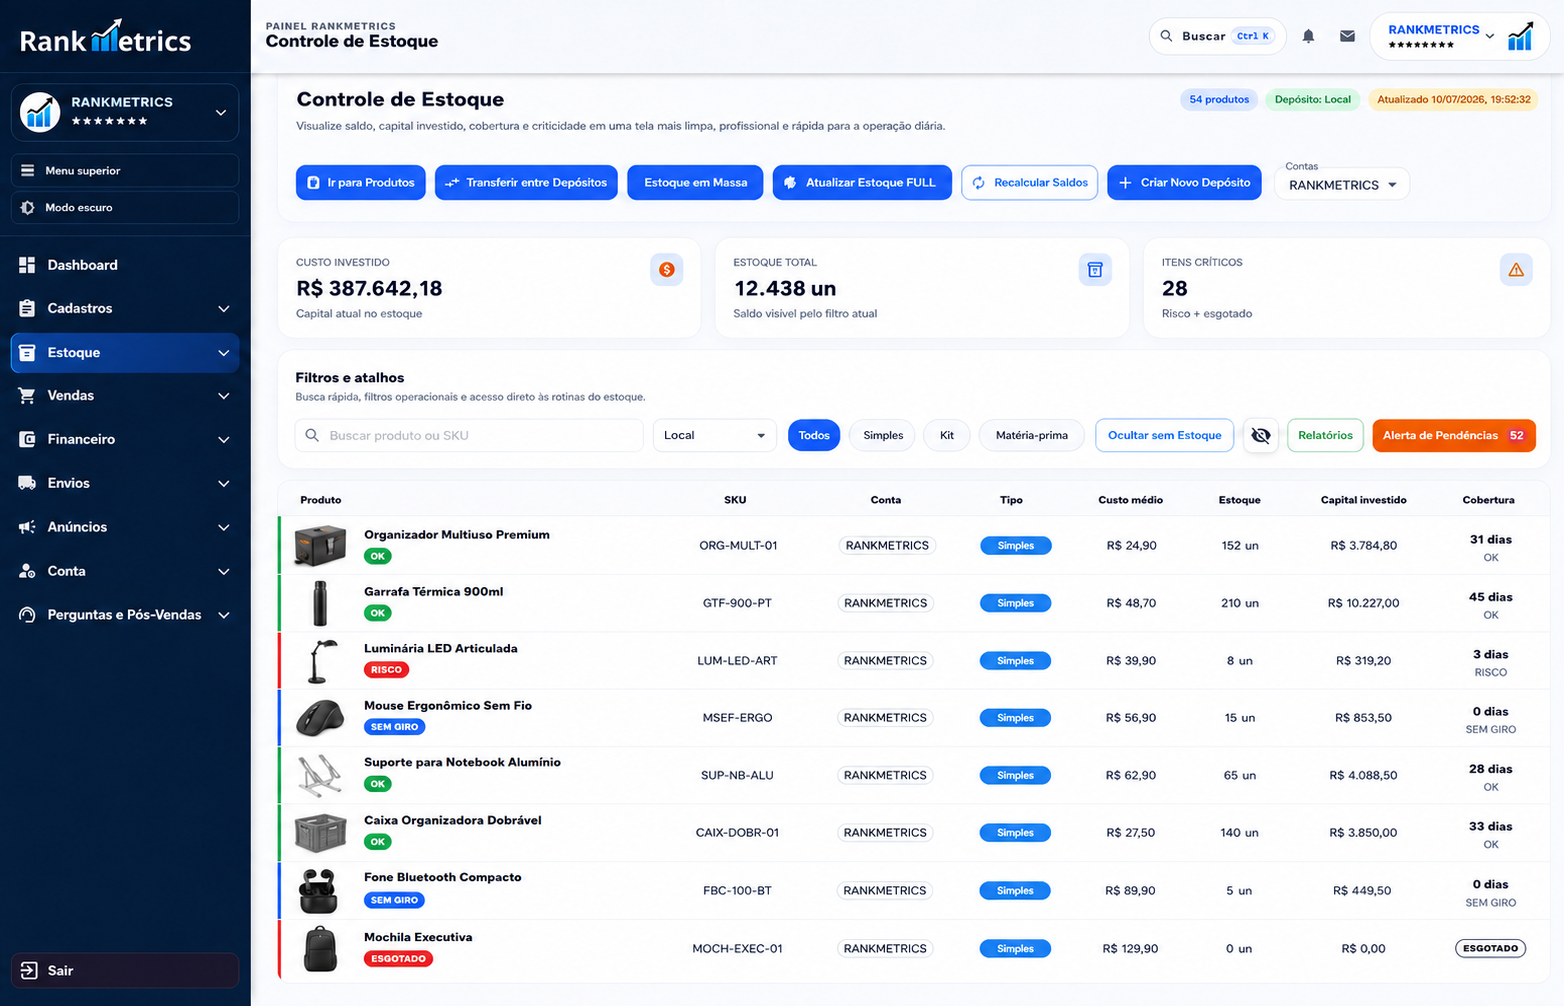Click the Financeiro wallet icon
Image resolution: width=1564 pixels, height=1006 pixels.
click(x=27, y=439)
